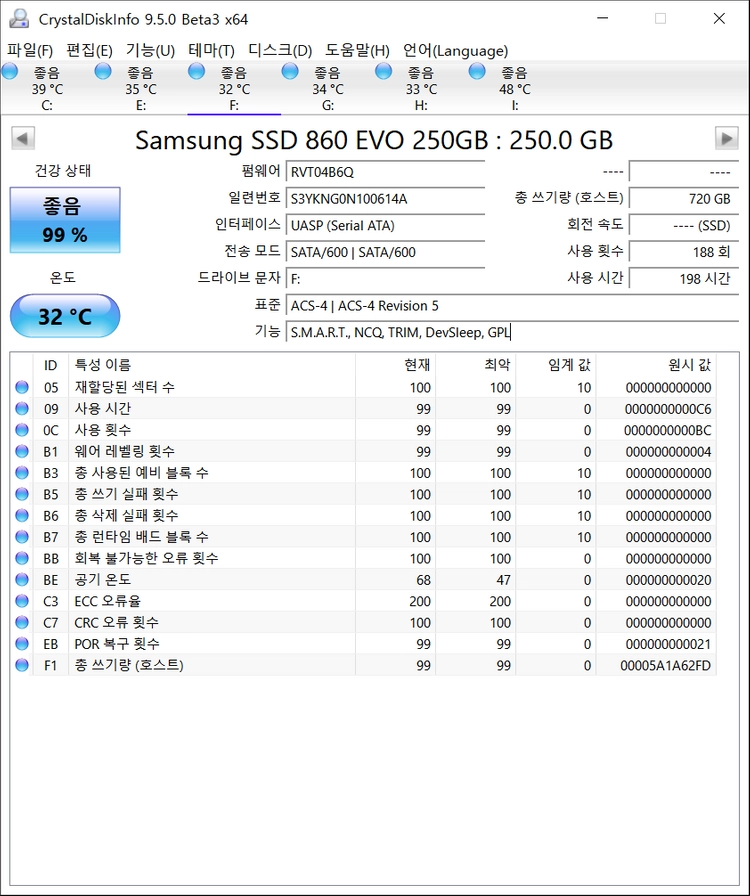
Task: Click the Samsung SSD 860 EVO 250GB title
Action: click(374, 140)
